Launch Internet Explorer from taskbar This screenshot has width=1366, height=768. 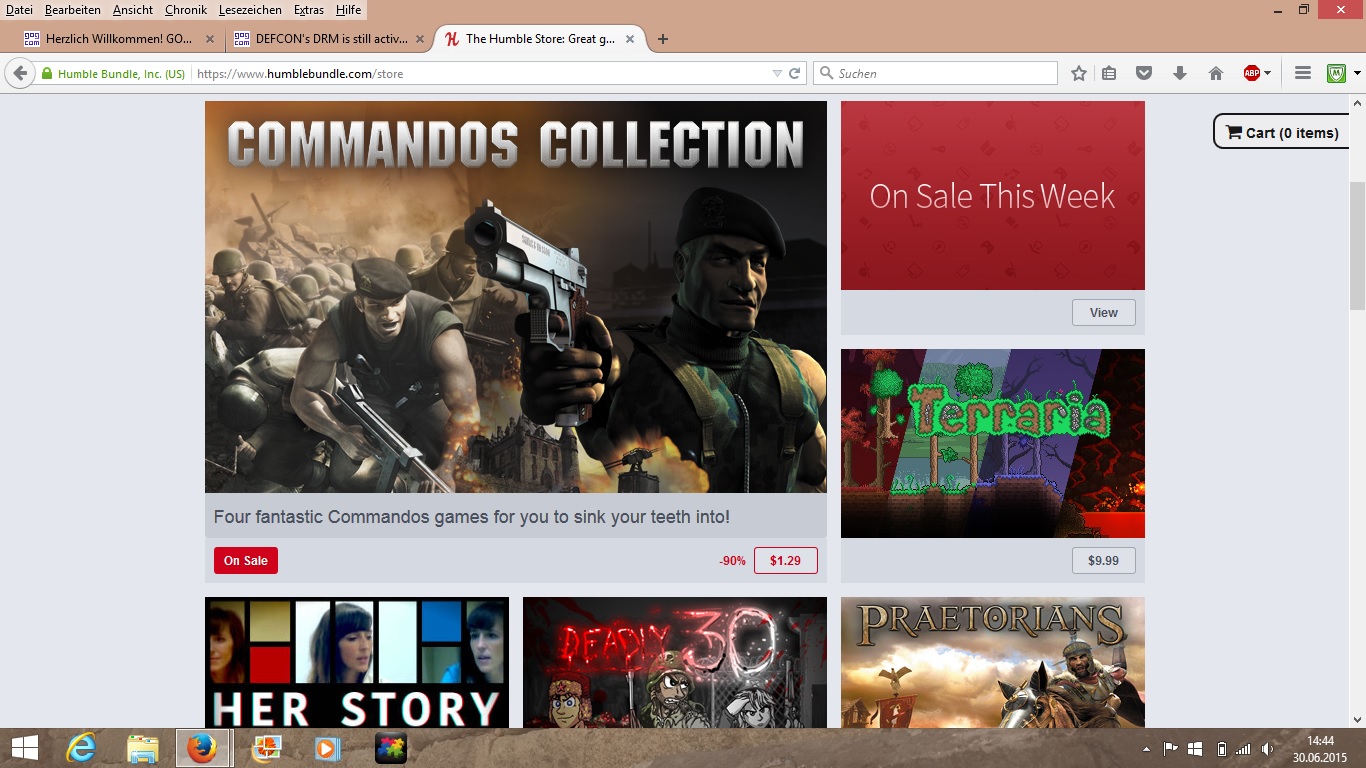click(81, 748)
